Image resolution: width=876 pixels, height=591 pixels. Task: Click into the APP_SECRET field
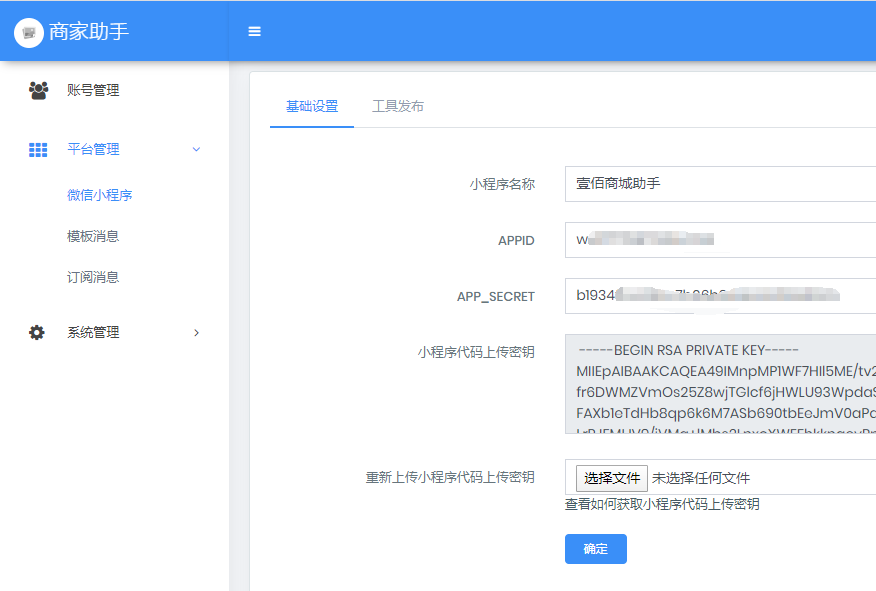(720, 296)
